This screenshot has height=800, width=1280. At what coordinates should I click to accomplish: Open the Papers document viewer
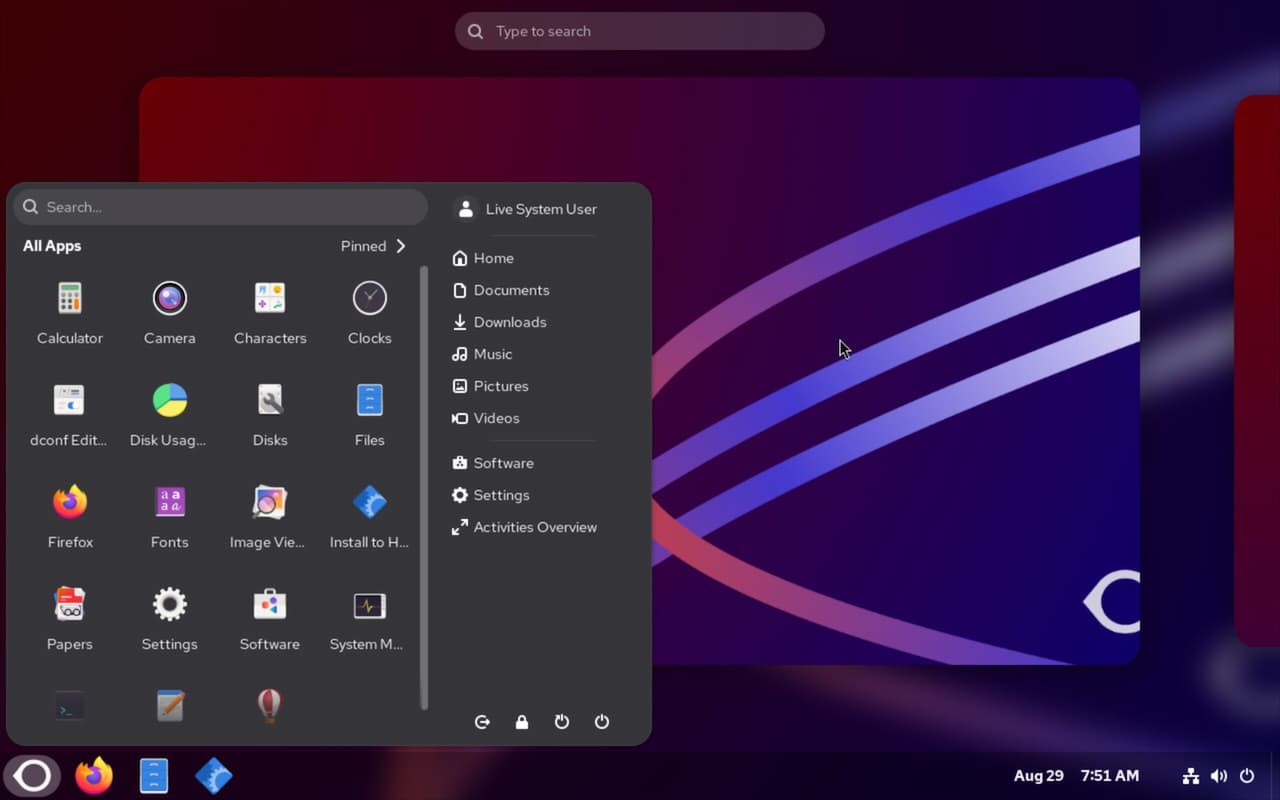tap(69, 618)
